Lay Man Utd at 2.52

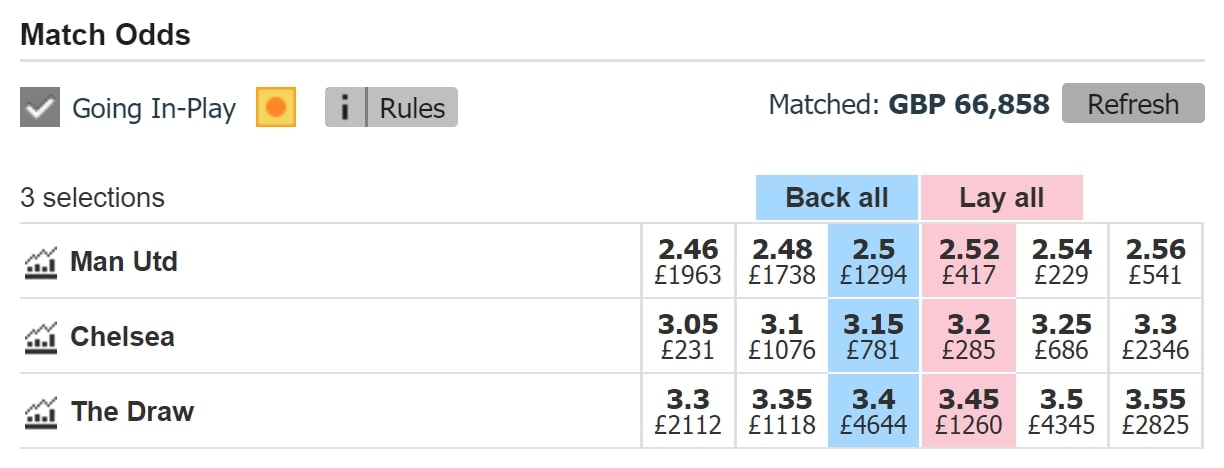coord(967,261)
